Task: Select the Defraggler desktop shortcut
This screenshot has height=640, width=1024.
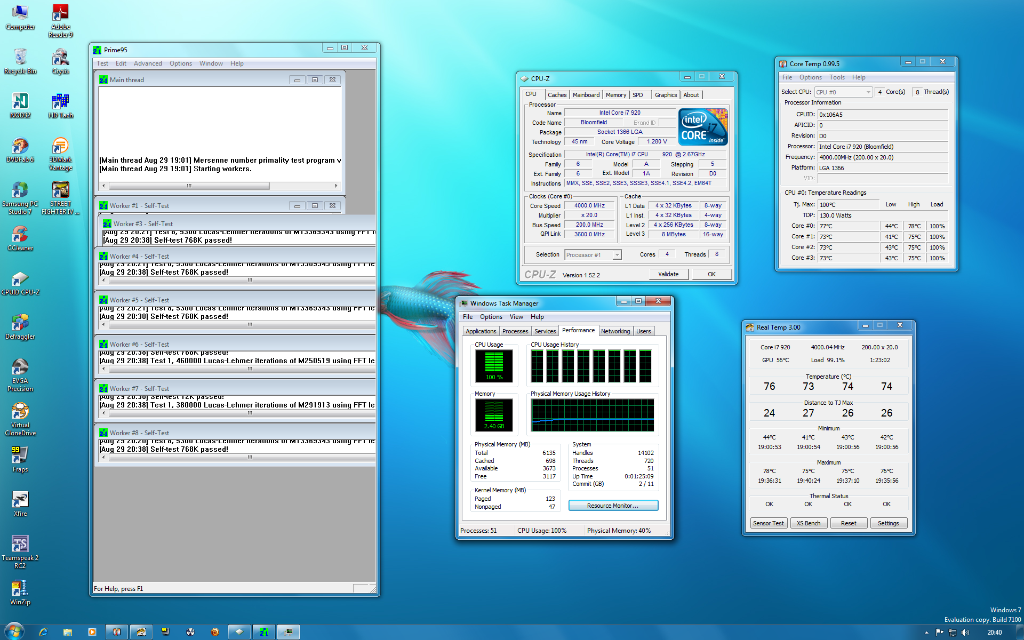Action: coord(20,327)
